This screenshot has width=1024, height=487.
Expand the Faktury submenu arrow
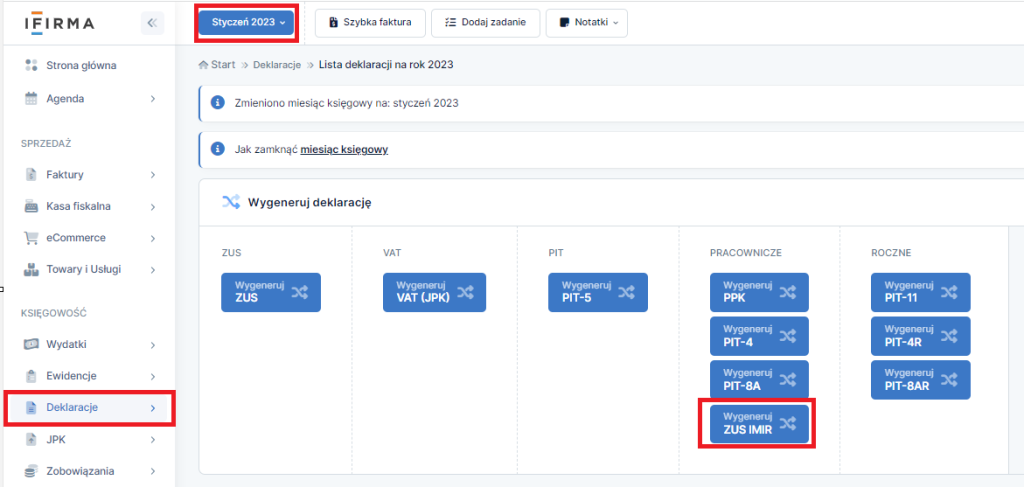pyautogui.click(x=152, y=175)
